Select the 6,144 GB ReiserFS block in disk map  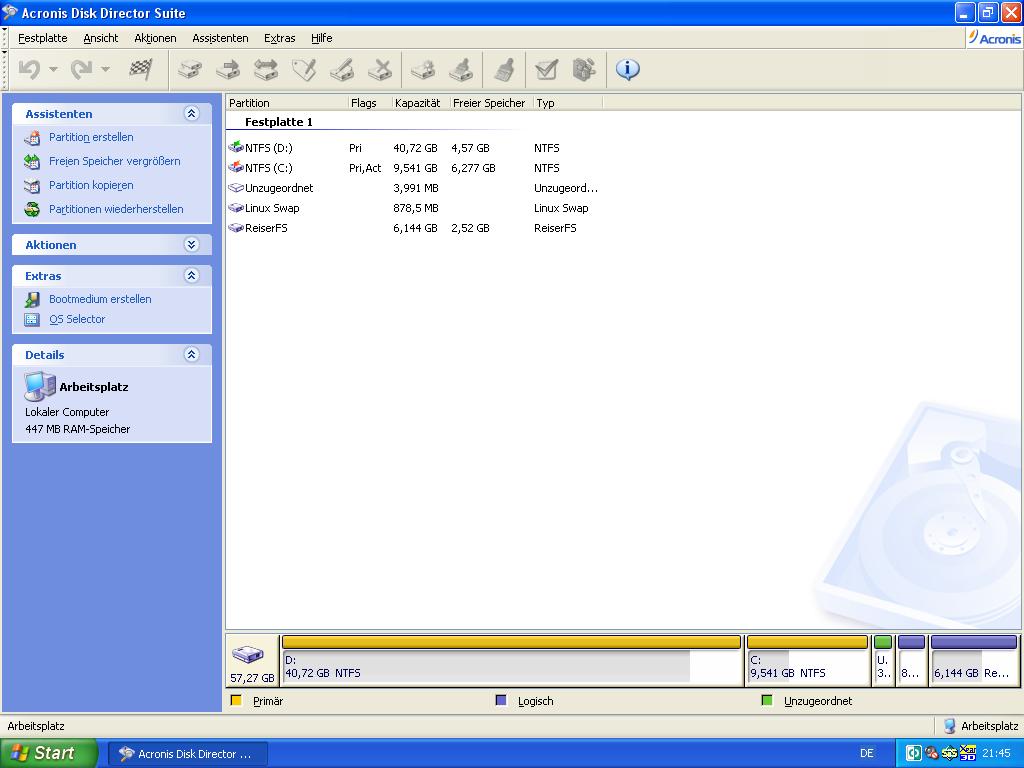[x=974, y=660]
